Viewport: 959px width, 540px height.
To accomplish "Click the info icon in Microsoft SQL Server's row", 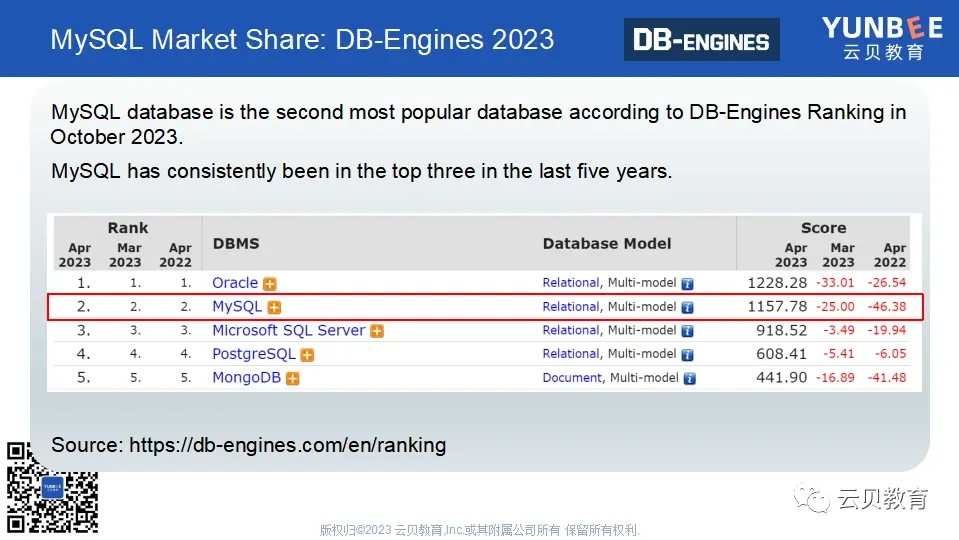I will click(687, 331).
